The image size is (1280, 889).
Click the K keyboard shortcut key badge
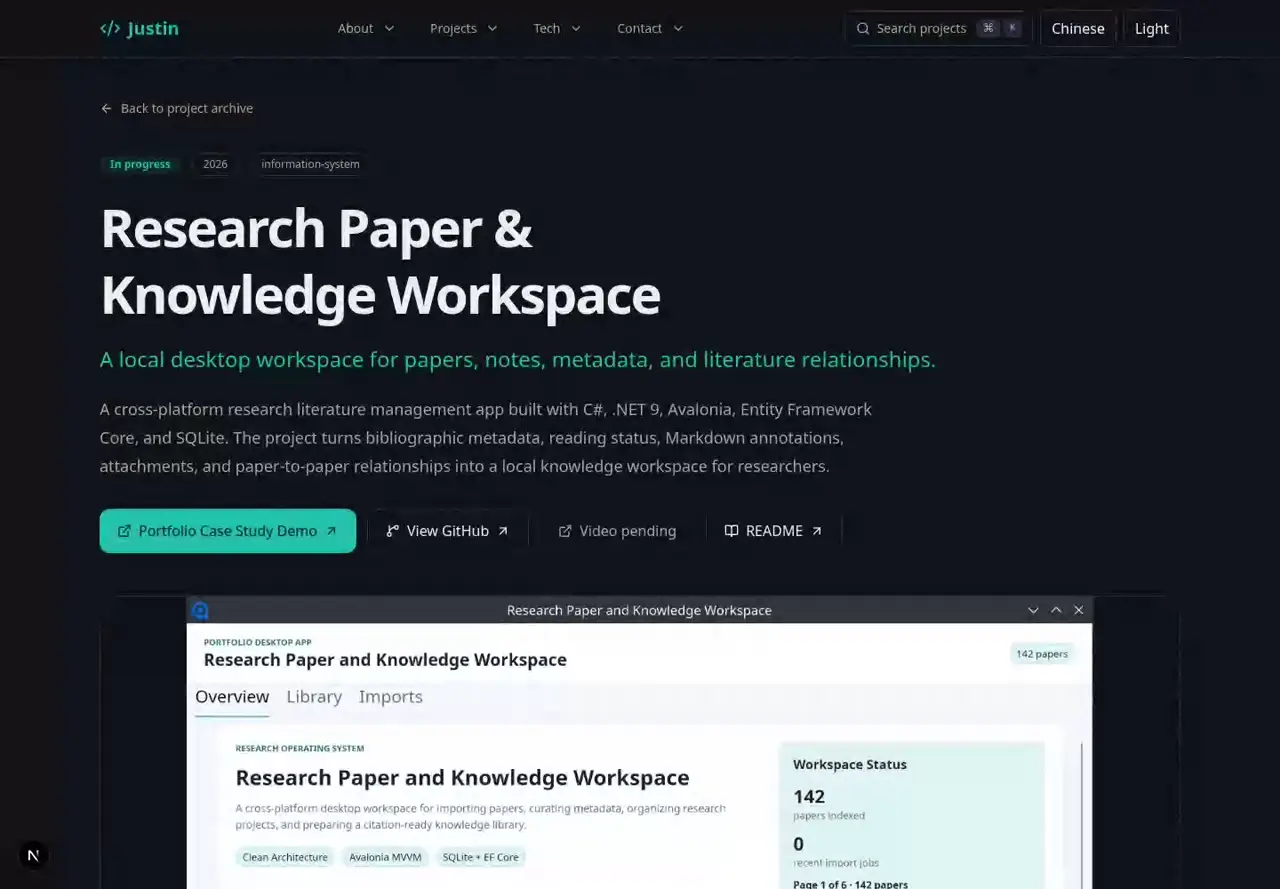coord(1013,28)
